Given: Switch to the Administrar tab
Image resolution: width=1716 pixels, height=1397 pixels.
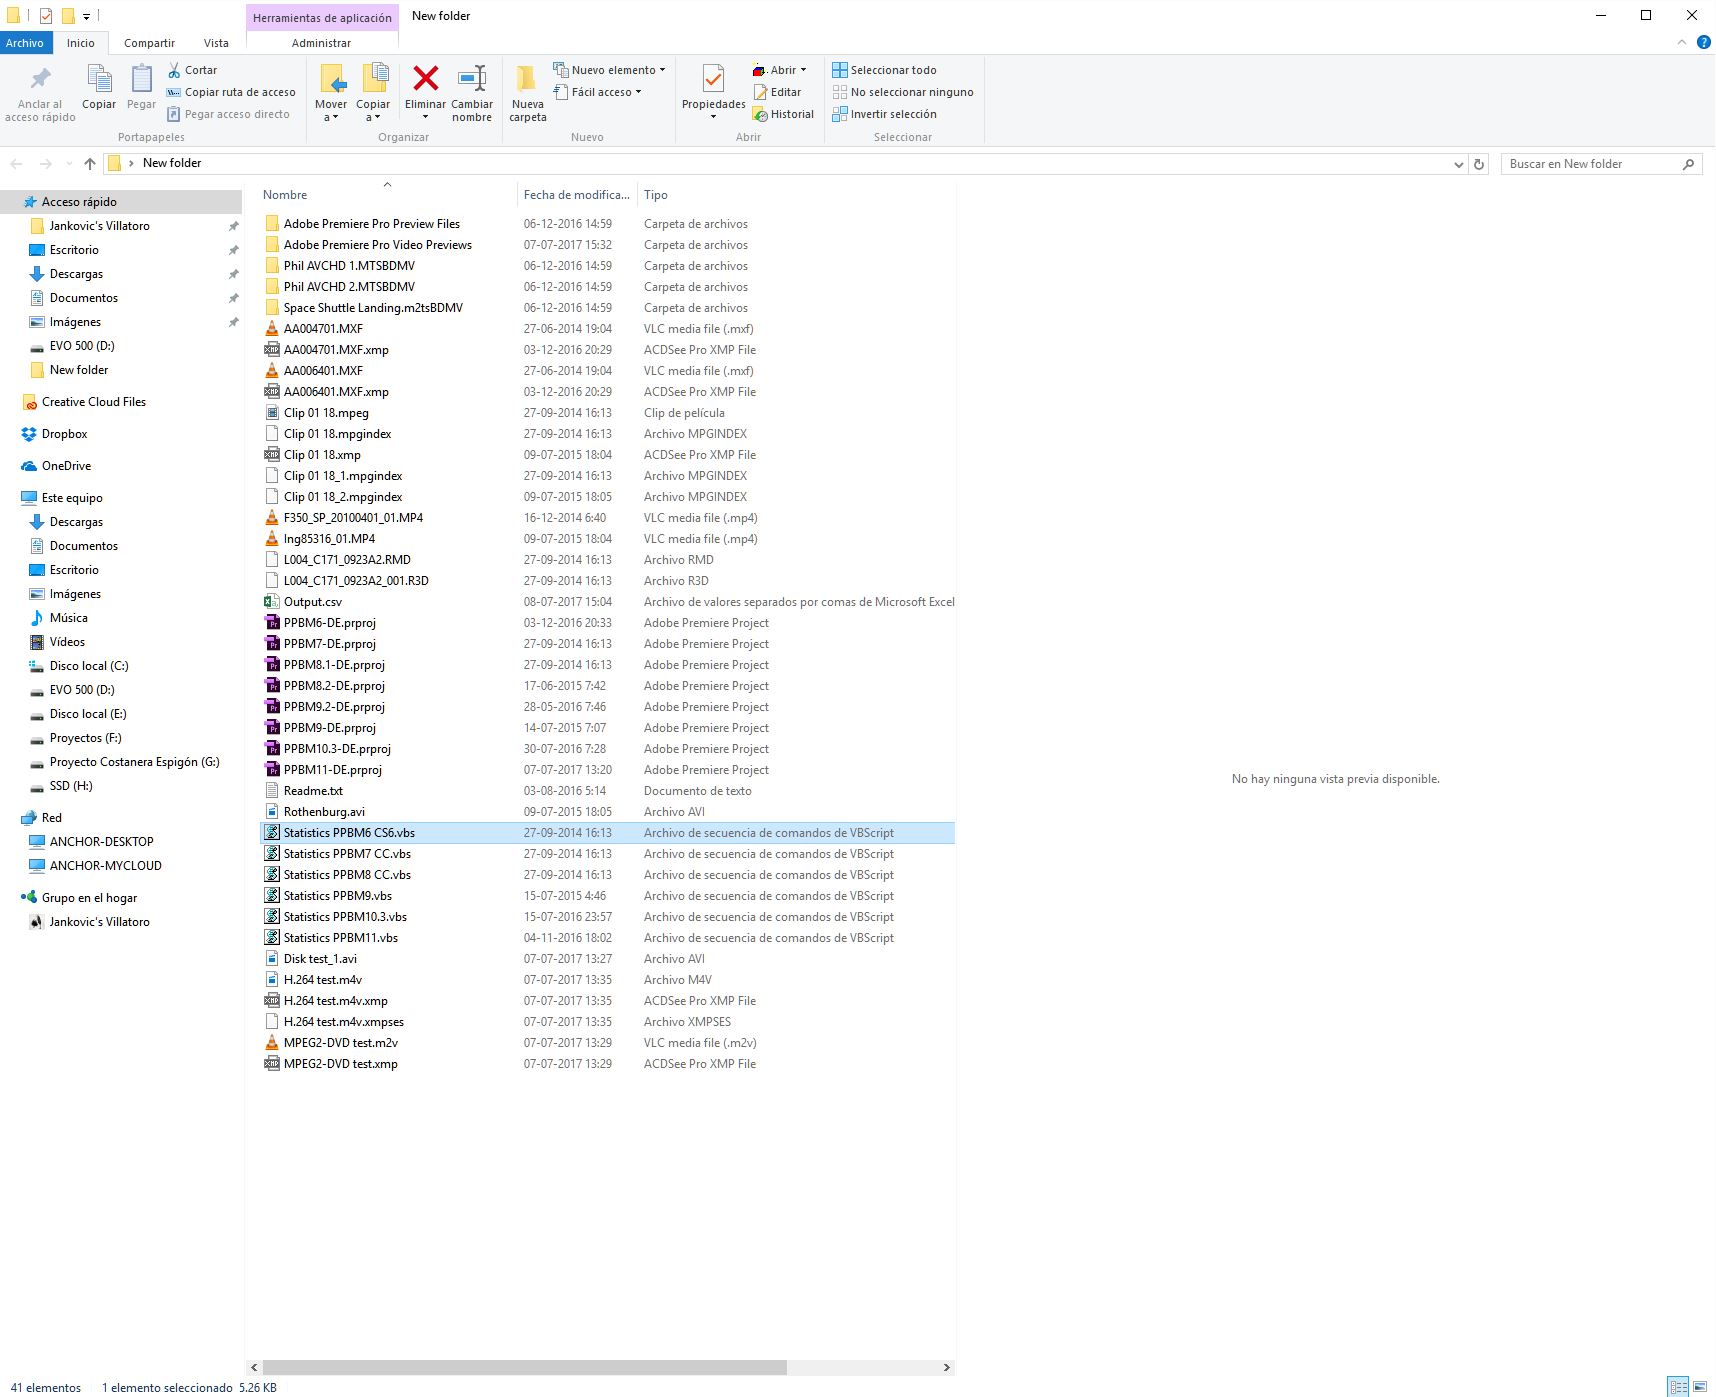Looking at the screenshot, I should [321, 43].
